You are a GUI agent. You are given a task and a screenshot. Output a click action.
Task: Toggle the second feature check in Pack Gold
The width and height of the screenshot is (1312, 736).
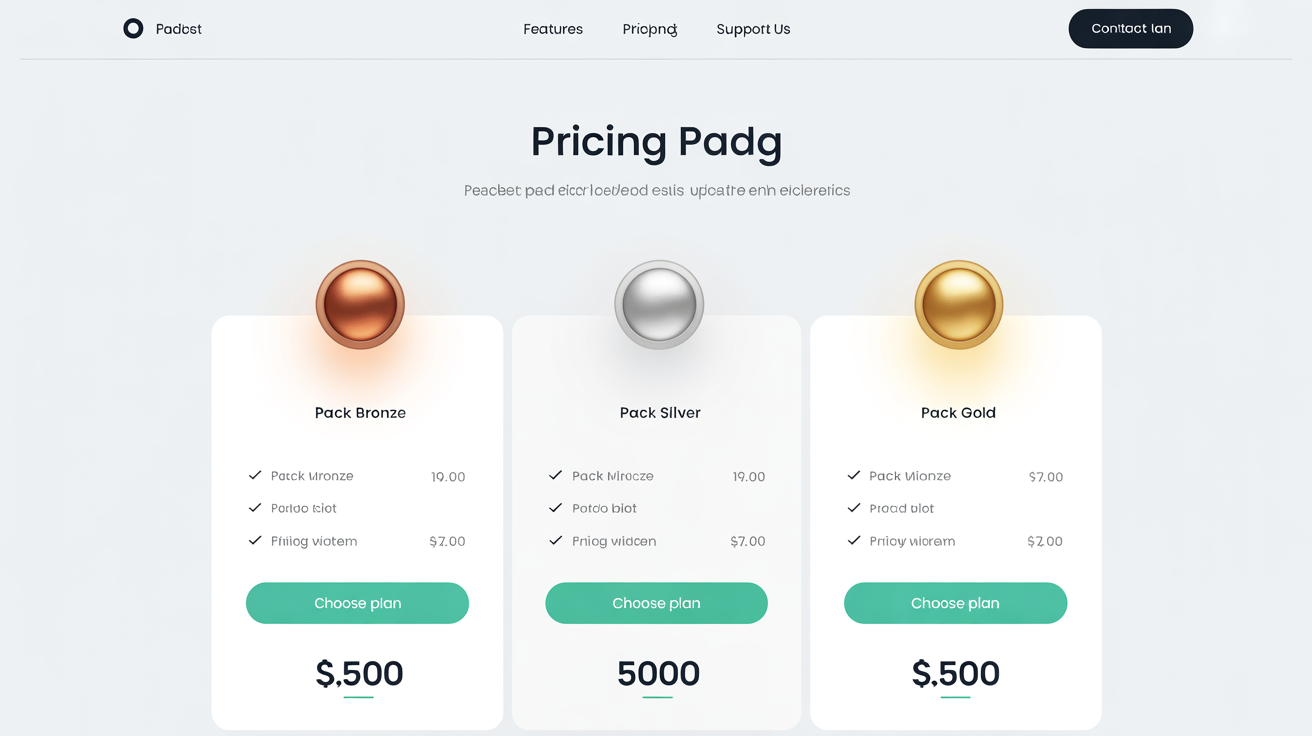pyautogui.click(x=854, y=508)
